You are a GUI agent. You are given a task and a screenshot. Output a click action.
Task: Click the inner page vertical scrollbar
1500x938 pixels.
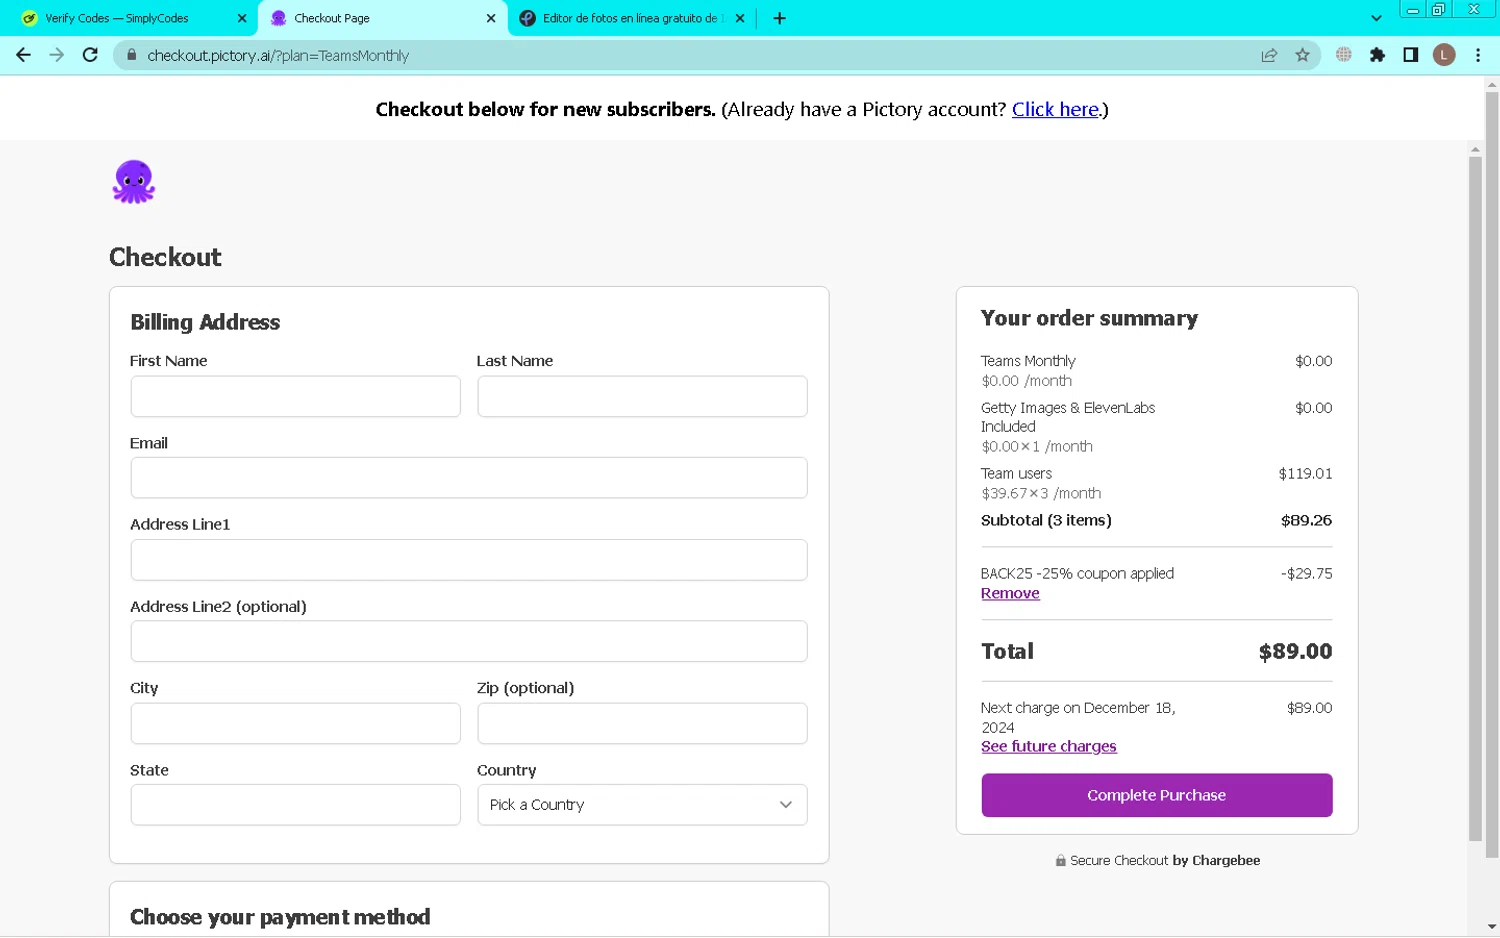click(1475, 498)
